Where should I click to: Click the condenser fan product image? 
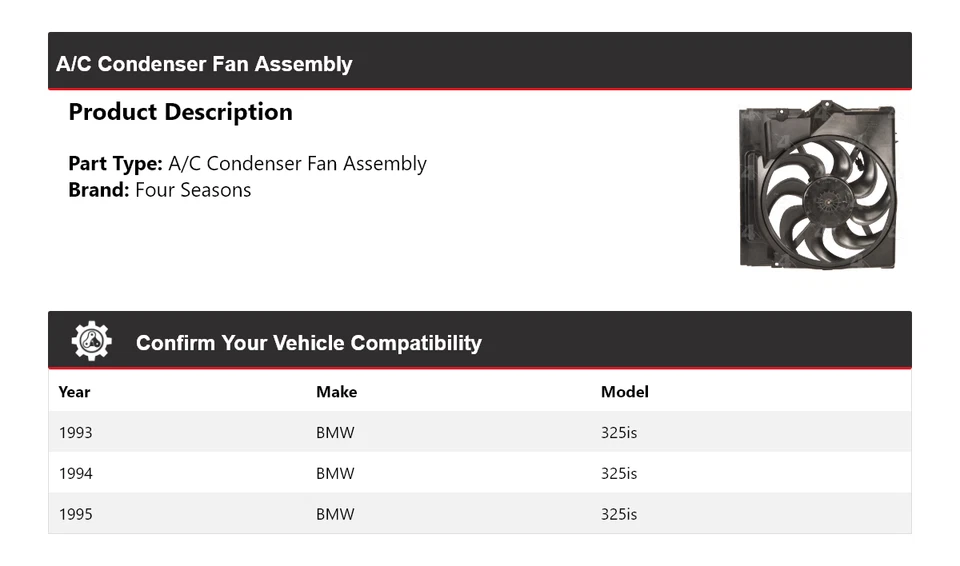point(817,185)
